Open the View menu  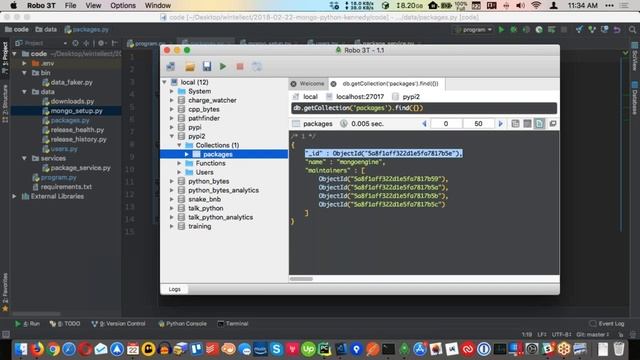[93, 5]
